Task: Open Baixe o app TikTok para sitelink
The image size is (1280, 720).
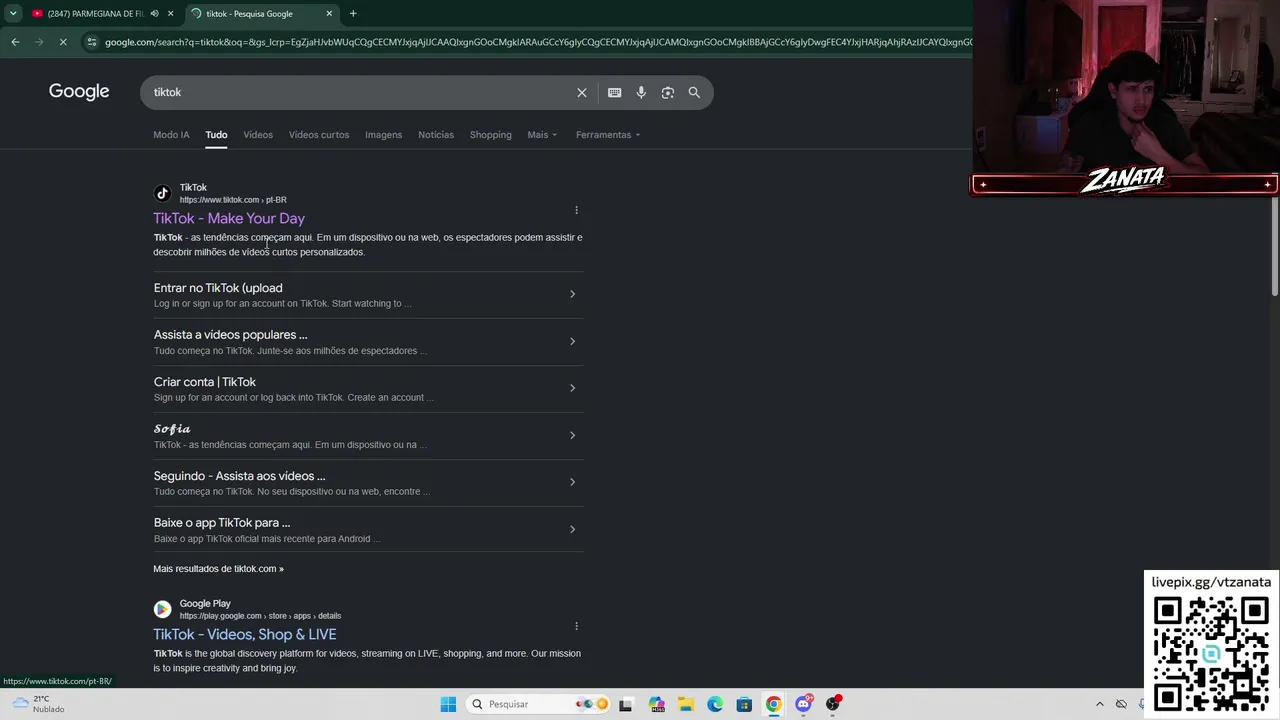Action: [x=222, y=523]
